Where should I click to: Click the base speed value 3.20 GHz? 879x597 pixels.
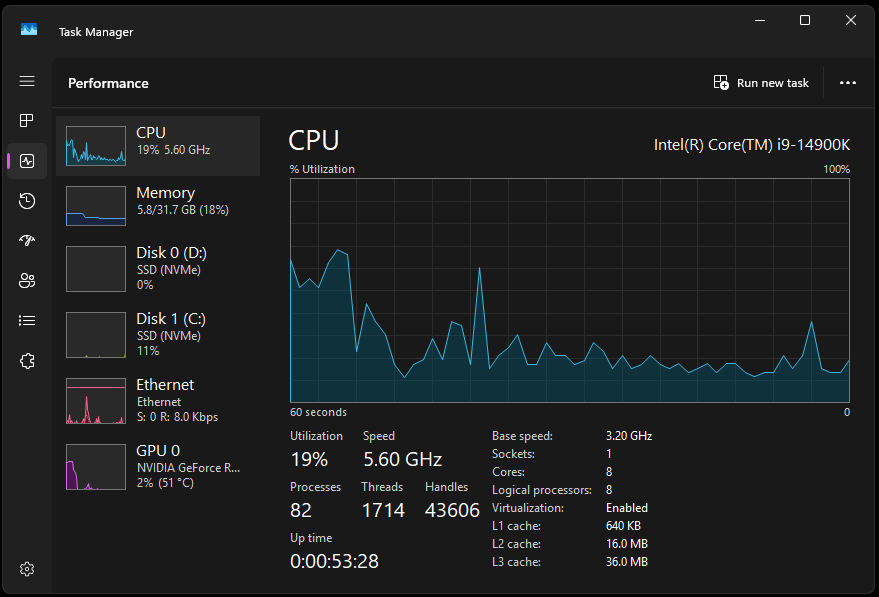pos(629,436)
